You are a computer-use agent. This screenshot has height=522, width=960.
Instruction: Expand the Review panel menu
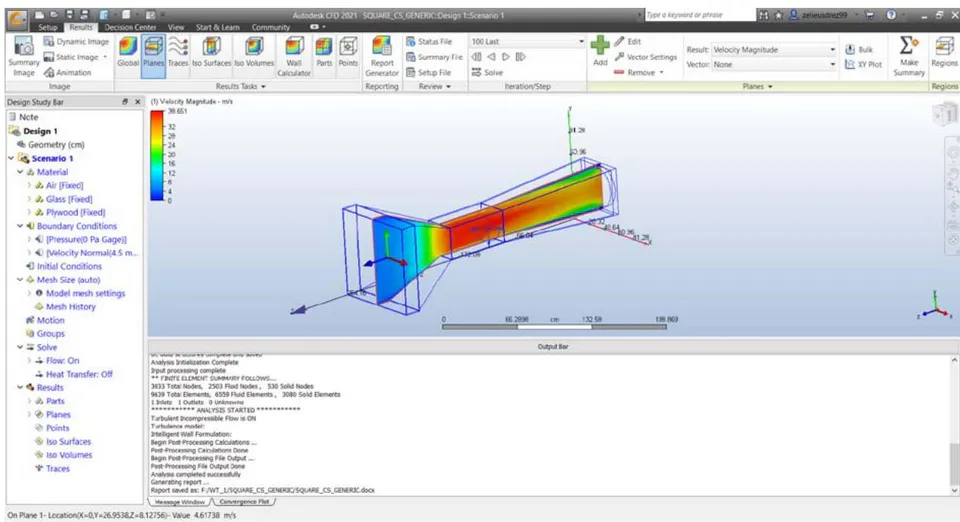[x=435, y=86]
